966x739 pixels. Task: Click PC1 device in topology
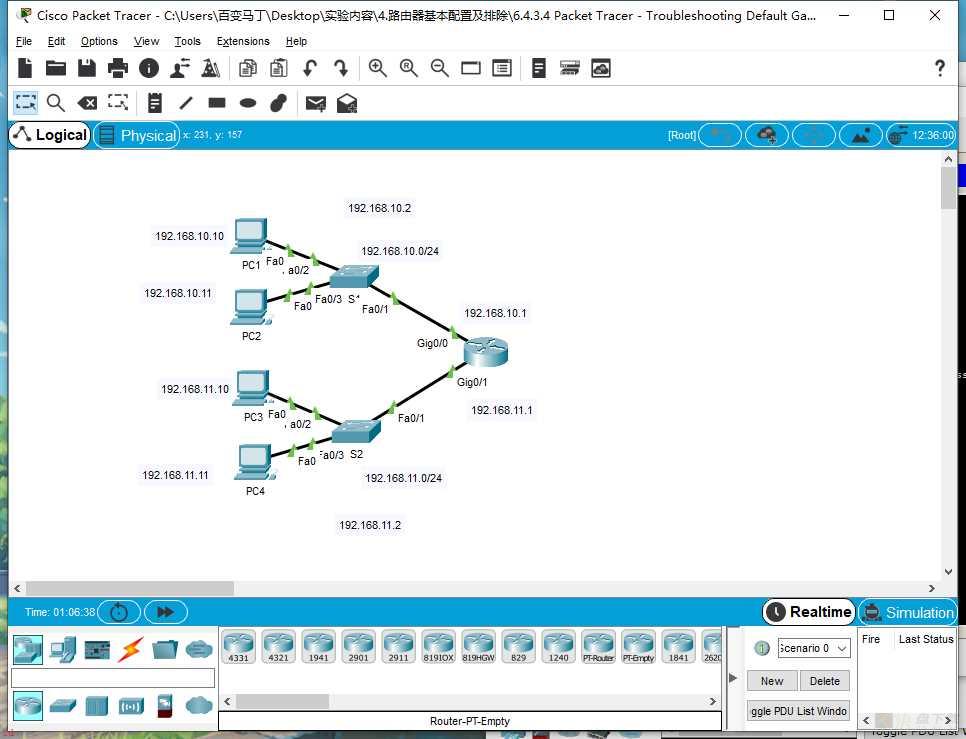pyautogui.click(x=250, y=236)
